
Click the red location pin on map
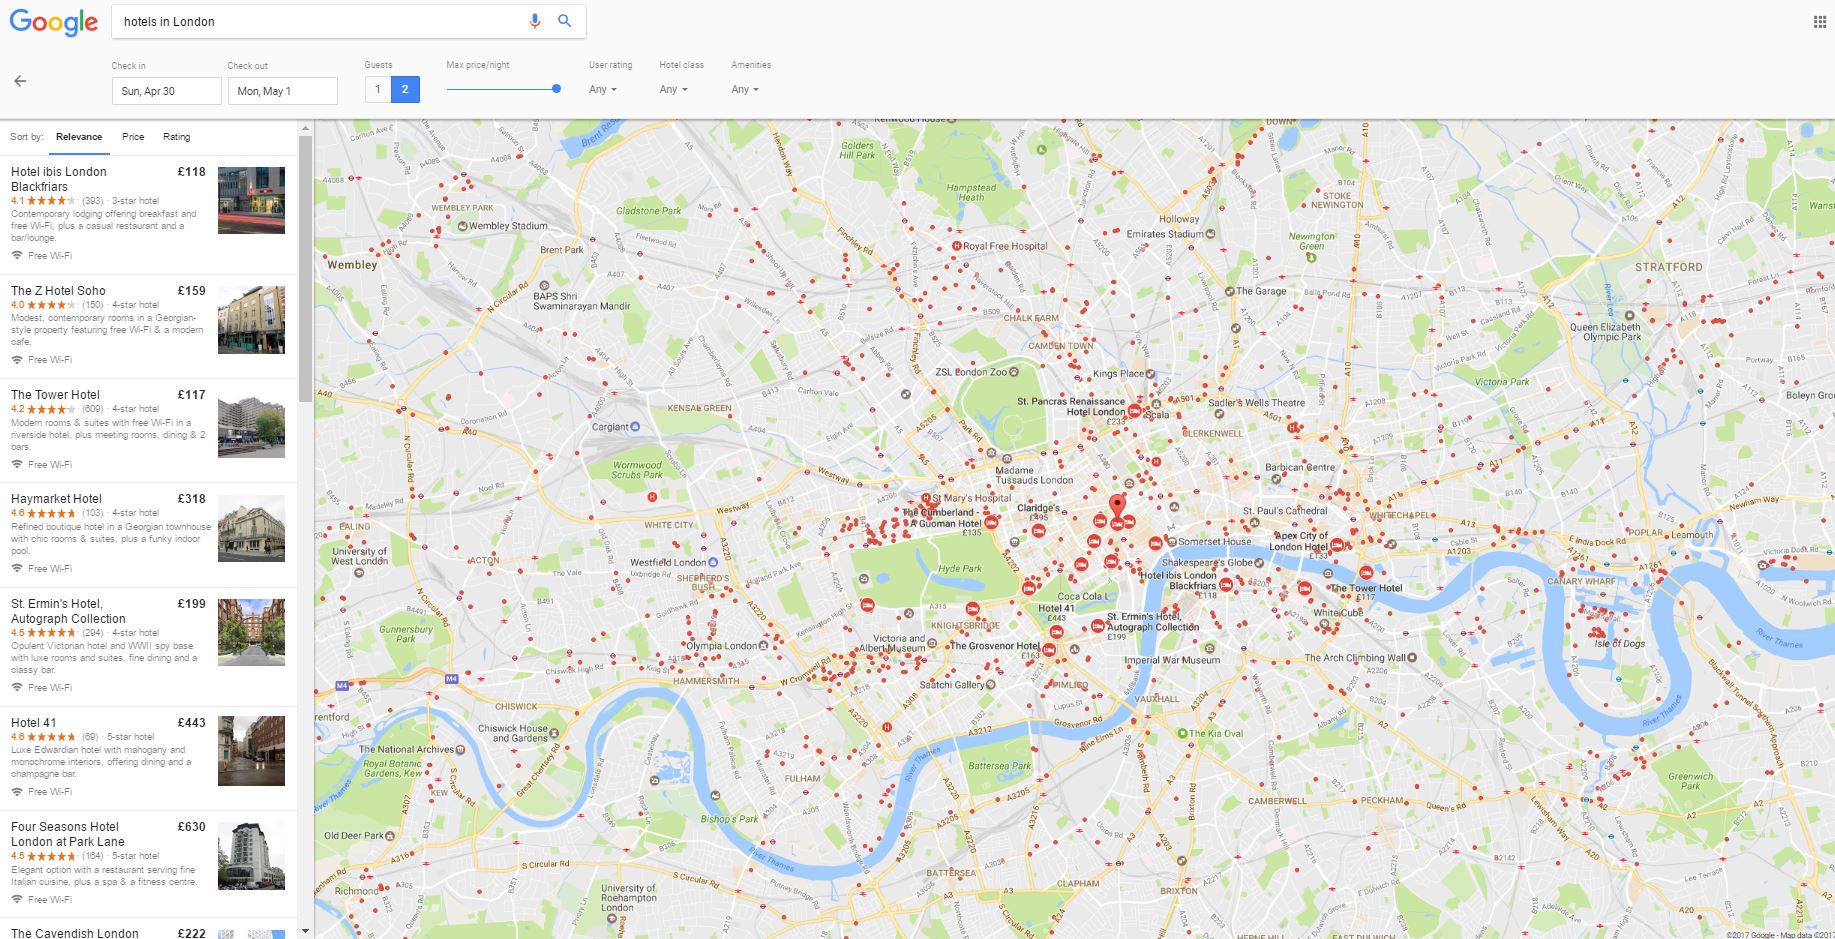[x=1117, y=504]
